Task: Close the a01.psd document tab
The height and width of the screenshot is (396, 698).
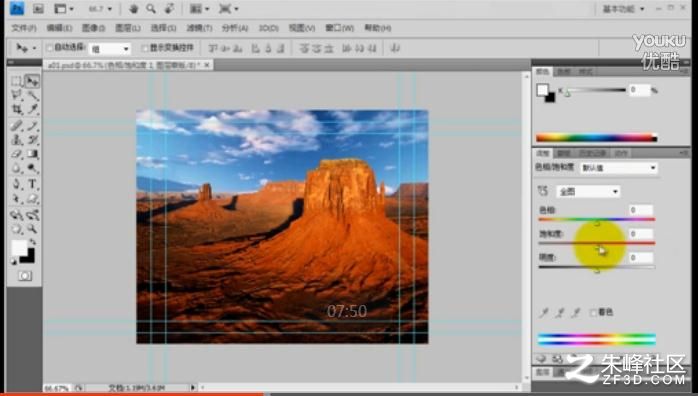Action: [207, 65]
